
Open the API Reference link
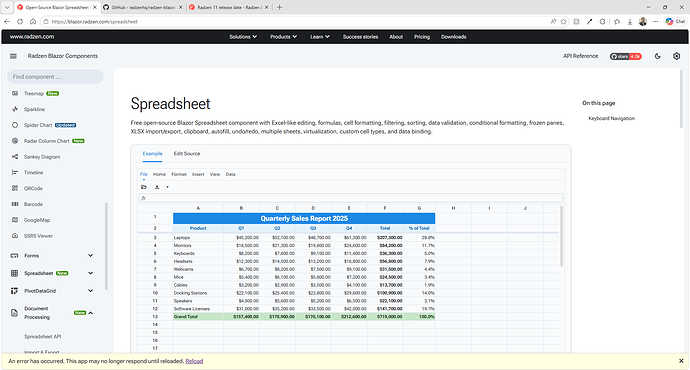coord(580,56)
